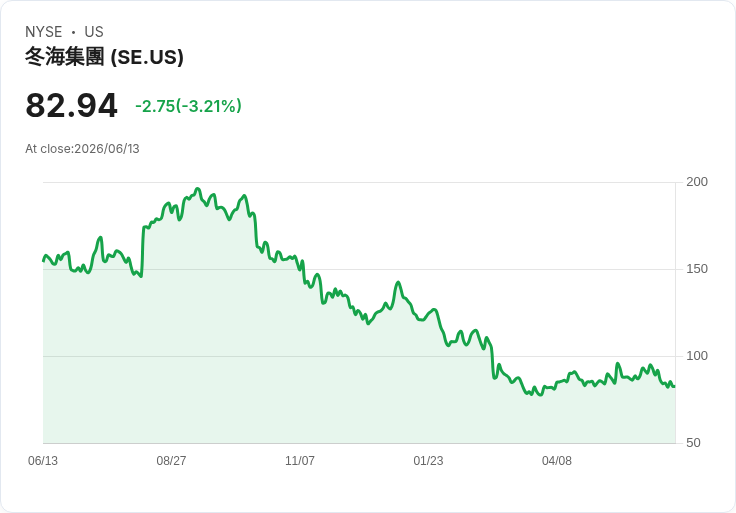Image resolution: width=736 pixels, height=513 pixels.
Task: Click the NYSE exchange label
Action: [x=44, y=31]
